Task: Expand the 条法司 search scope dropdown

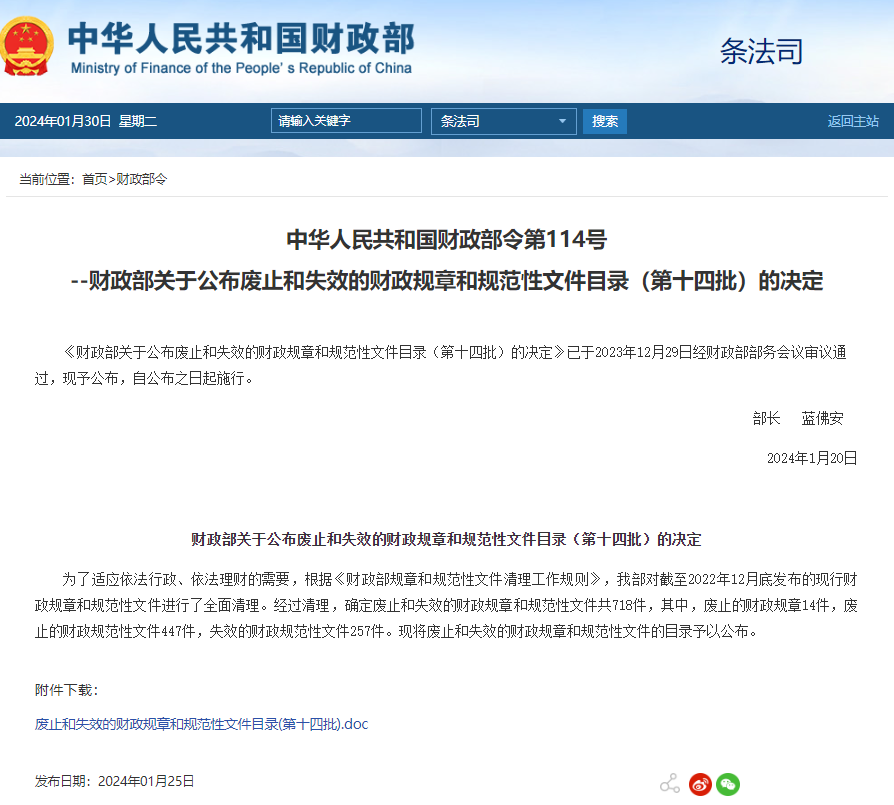Action: [503, 121]
